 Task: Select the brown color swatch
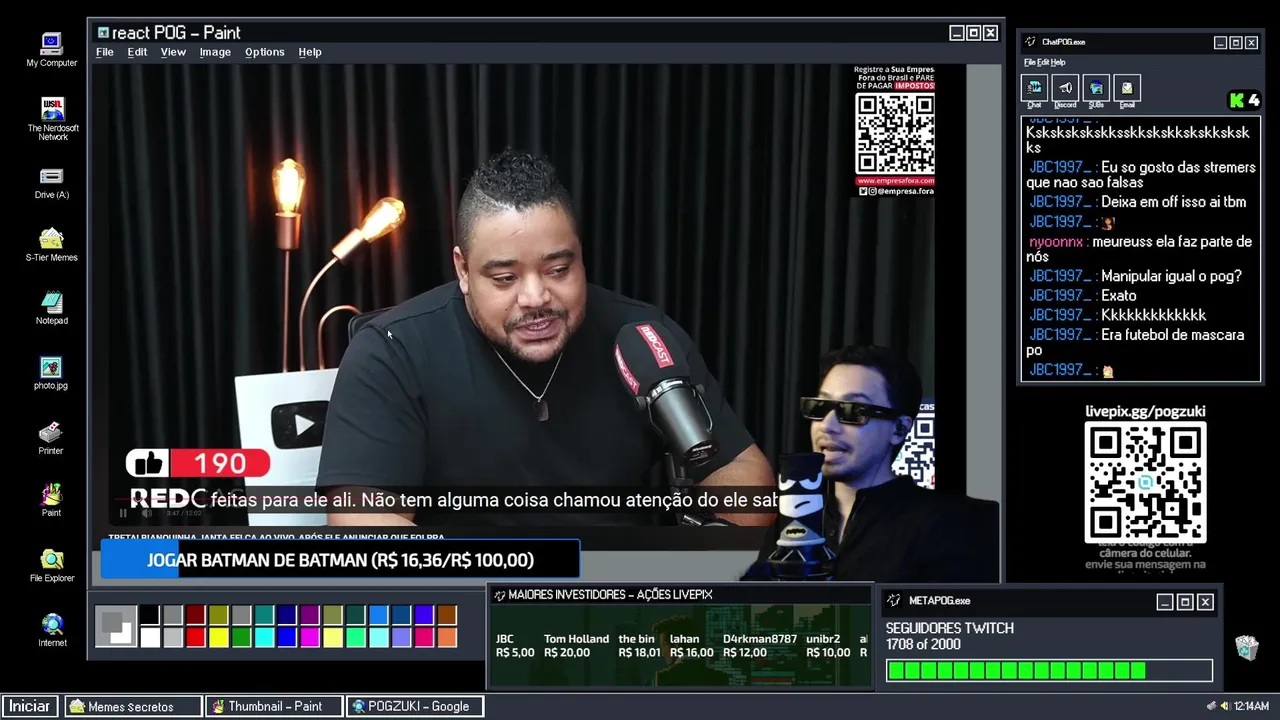(446, 615)
